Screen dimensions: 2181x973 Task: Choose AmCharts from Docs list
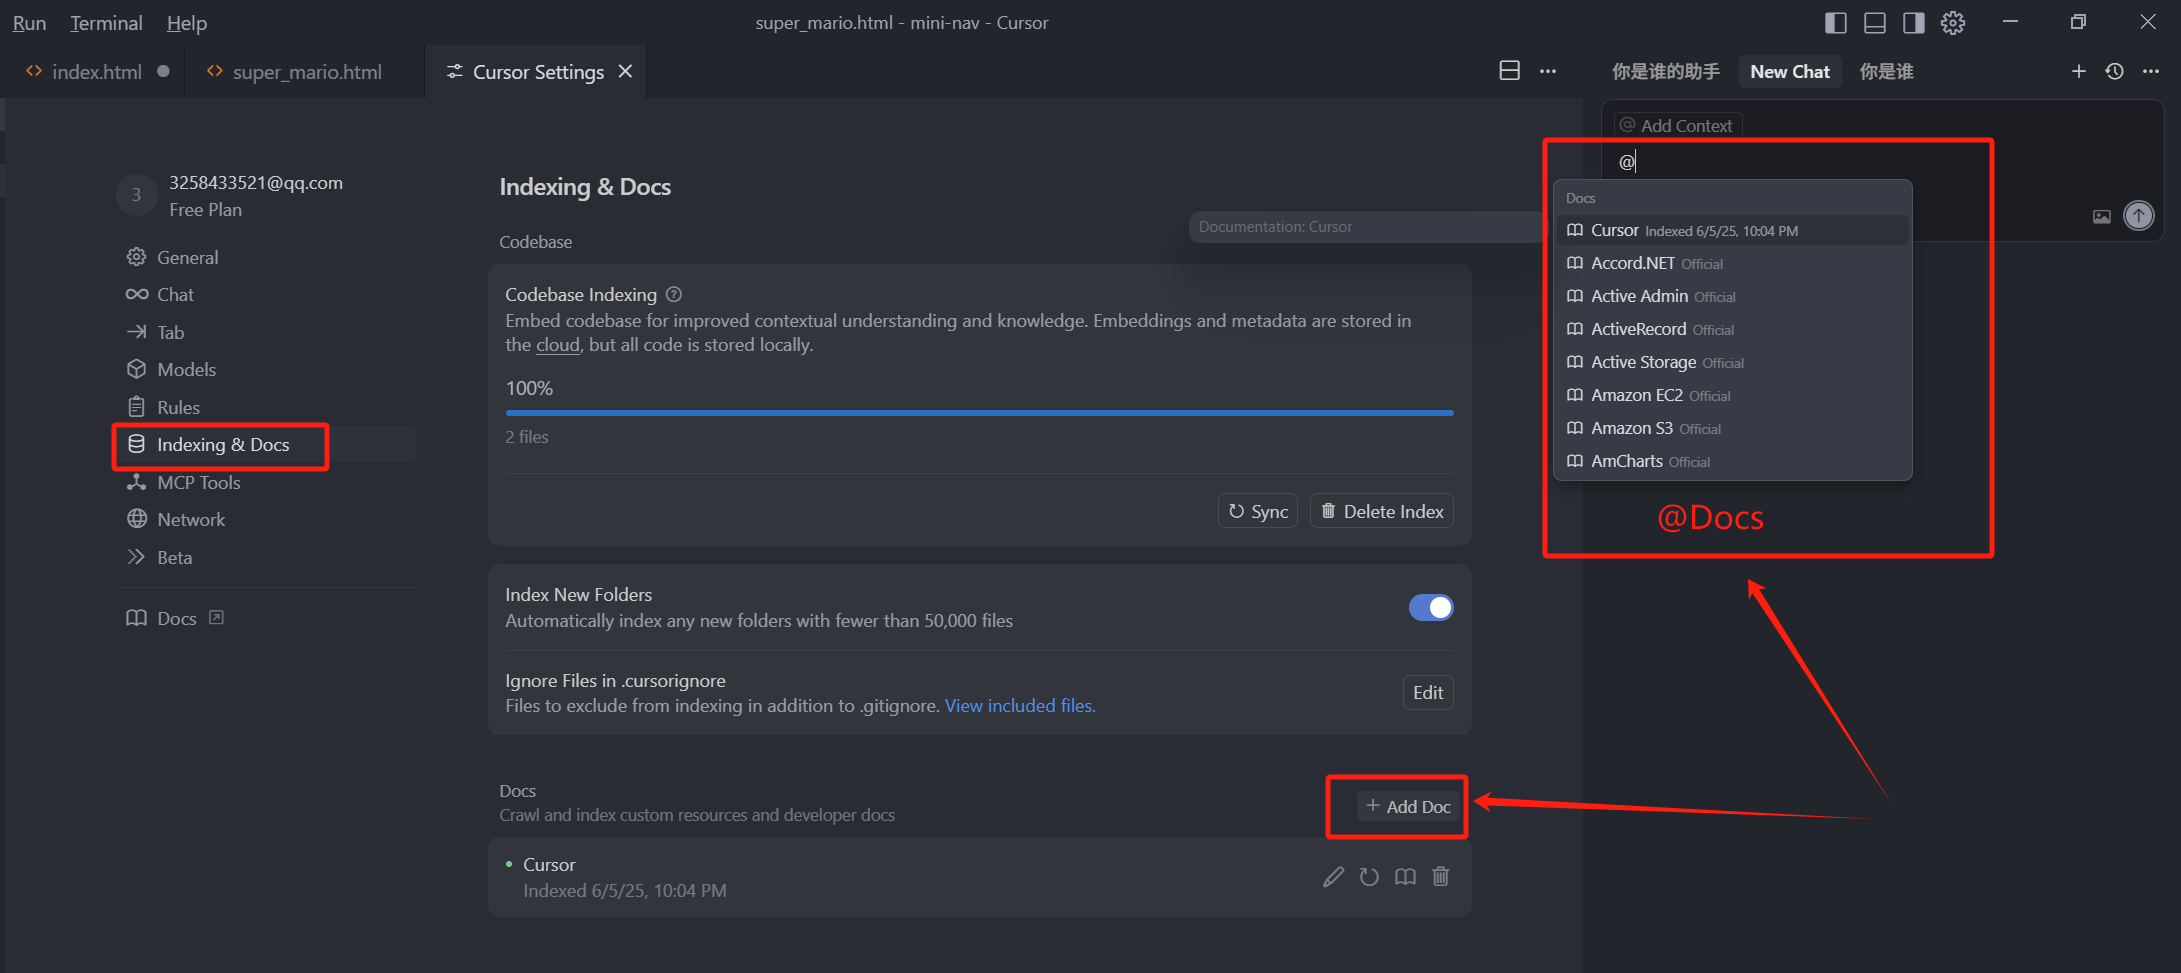click(x=1732, y=461)
